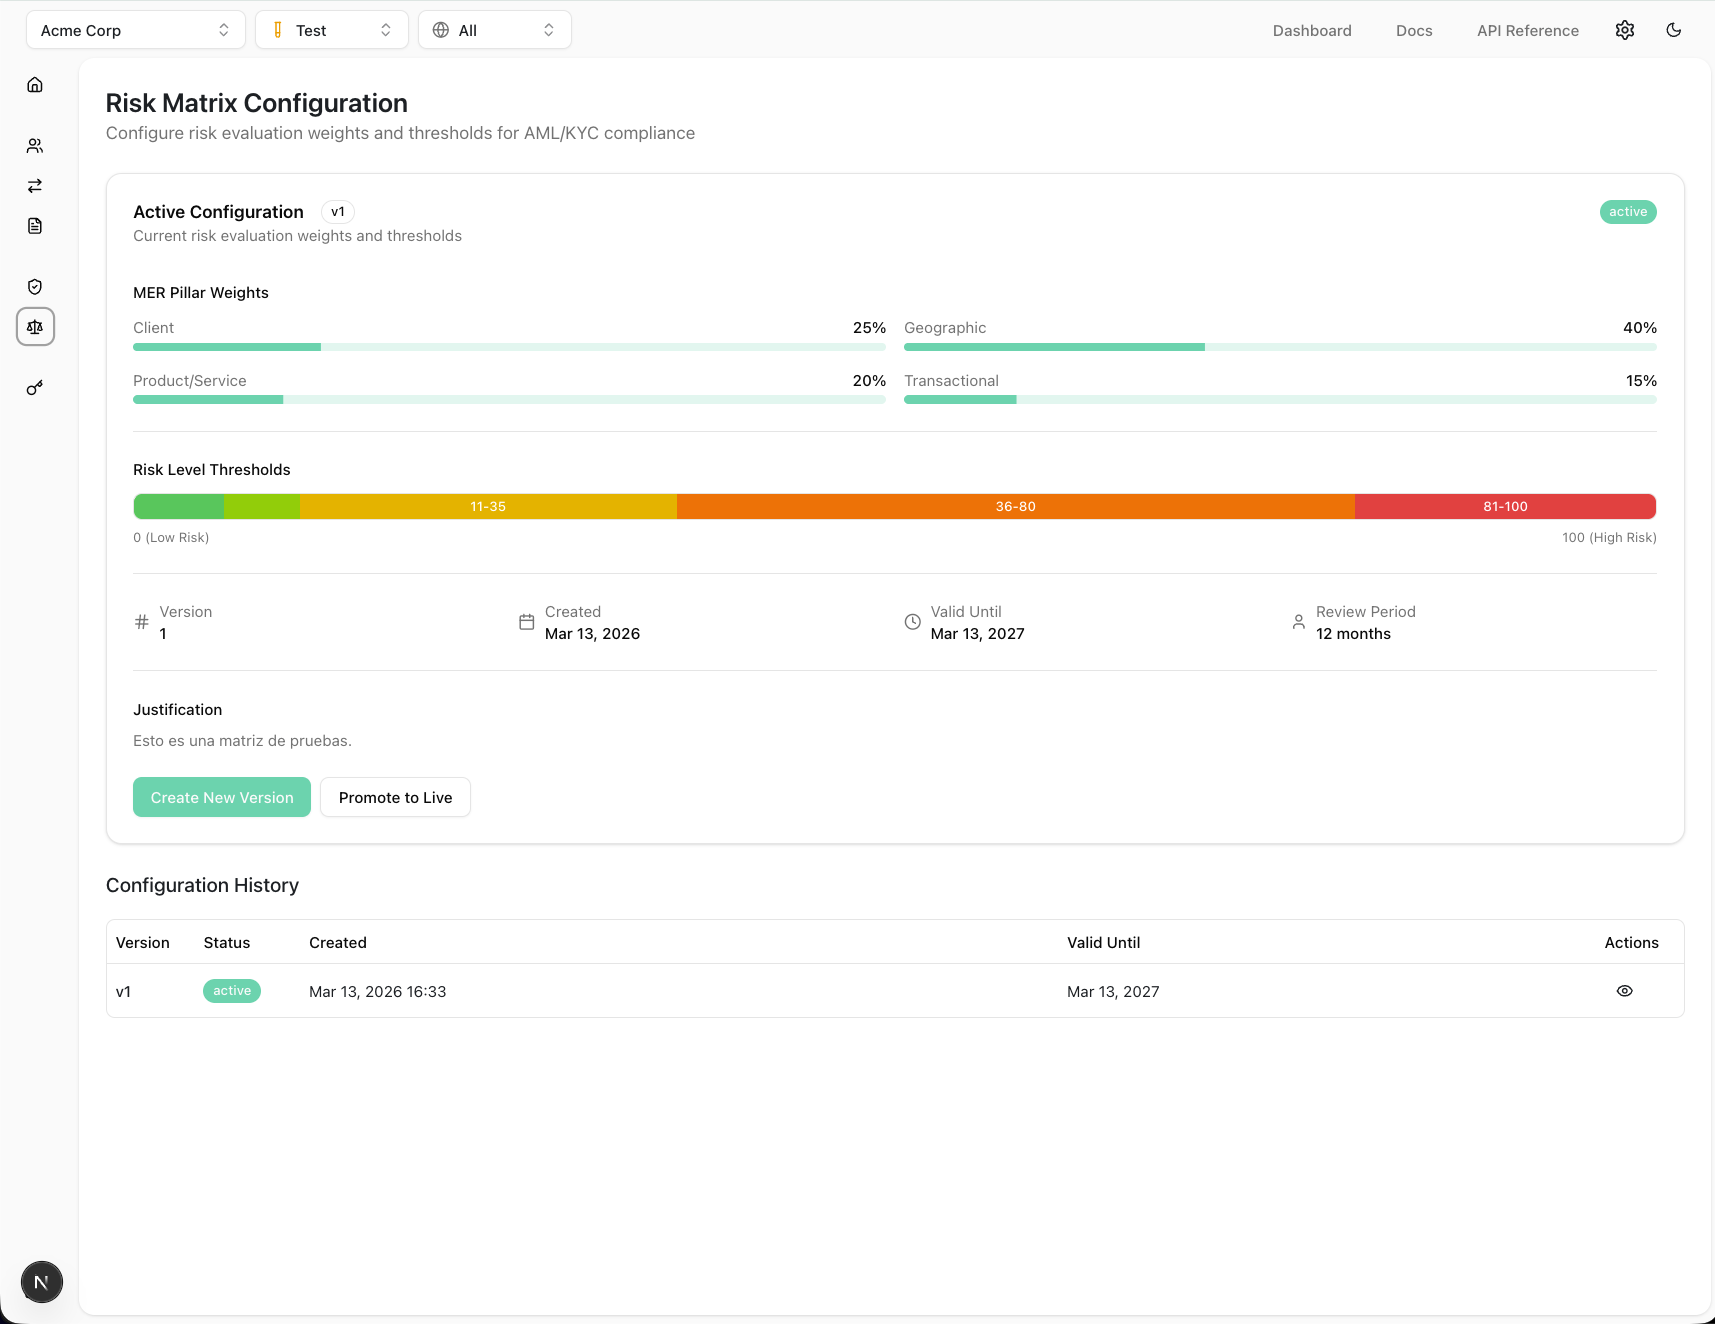
Task: Click the Product/Service weight progress bar
Action: (509, 400)
